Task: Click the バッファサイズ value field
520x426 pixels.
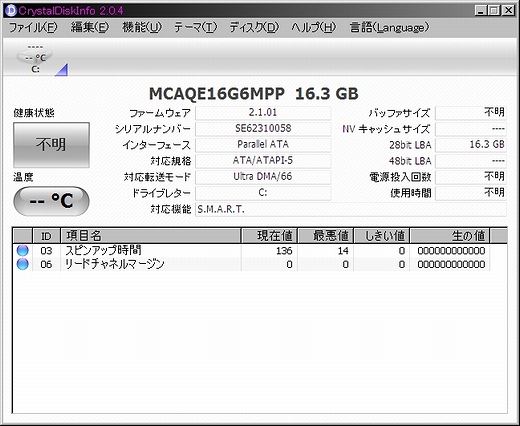Action: coord(471,113)
